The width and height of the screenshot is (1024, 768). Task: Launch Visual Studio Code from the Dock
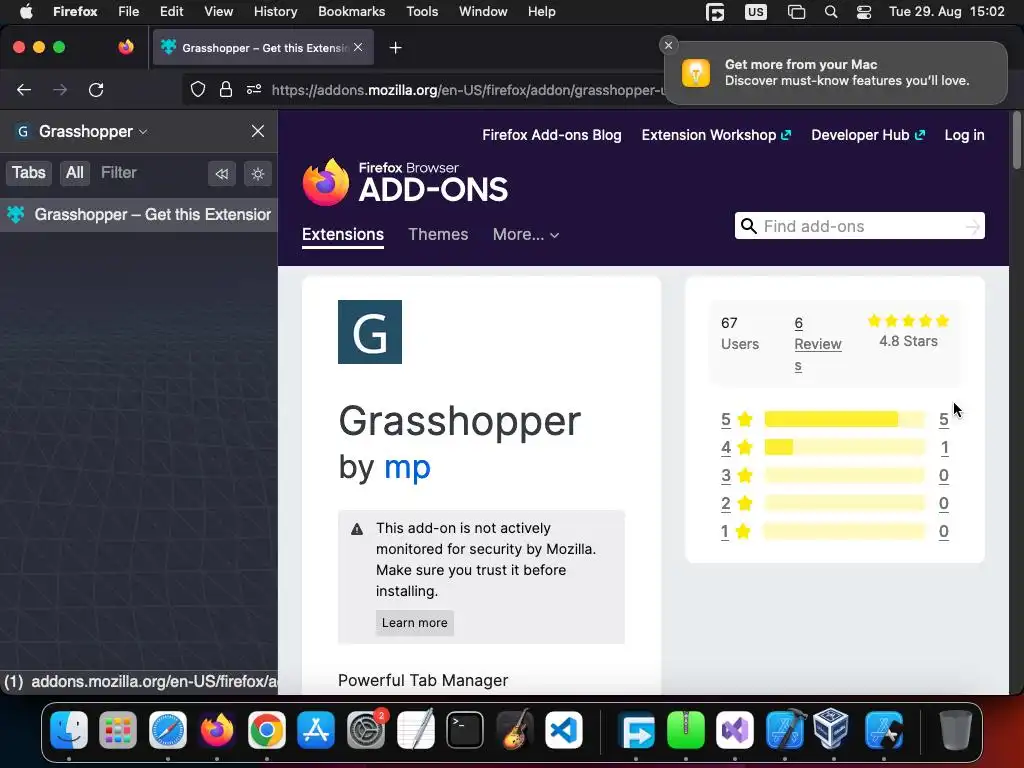[564, 729]
